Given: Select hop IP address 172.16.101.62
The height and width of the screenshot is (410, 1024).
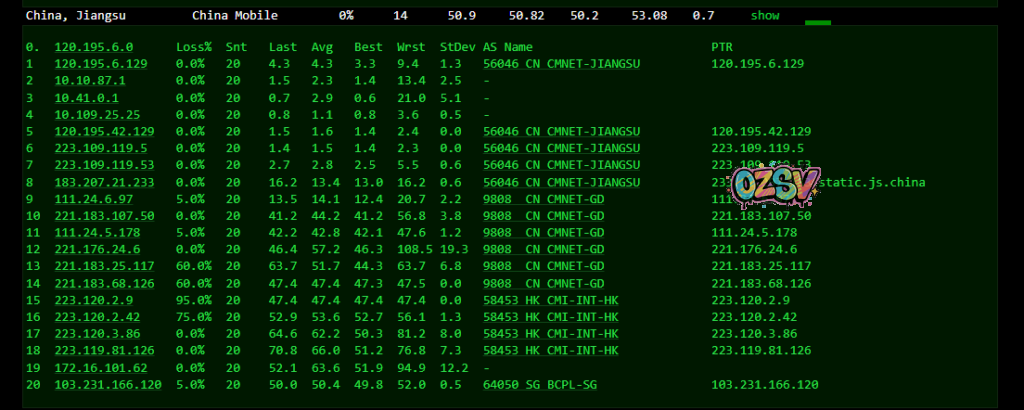Looking at the screenshot, I should [x=101, y=367].
